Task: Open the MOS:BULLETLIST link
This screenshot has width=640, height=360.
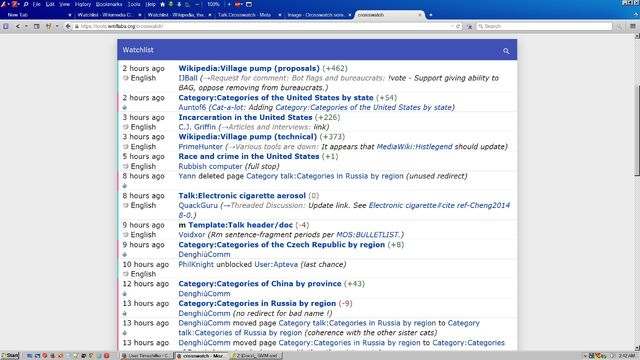Action: [x=368, y=235]
